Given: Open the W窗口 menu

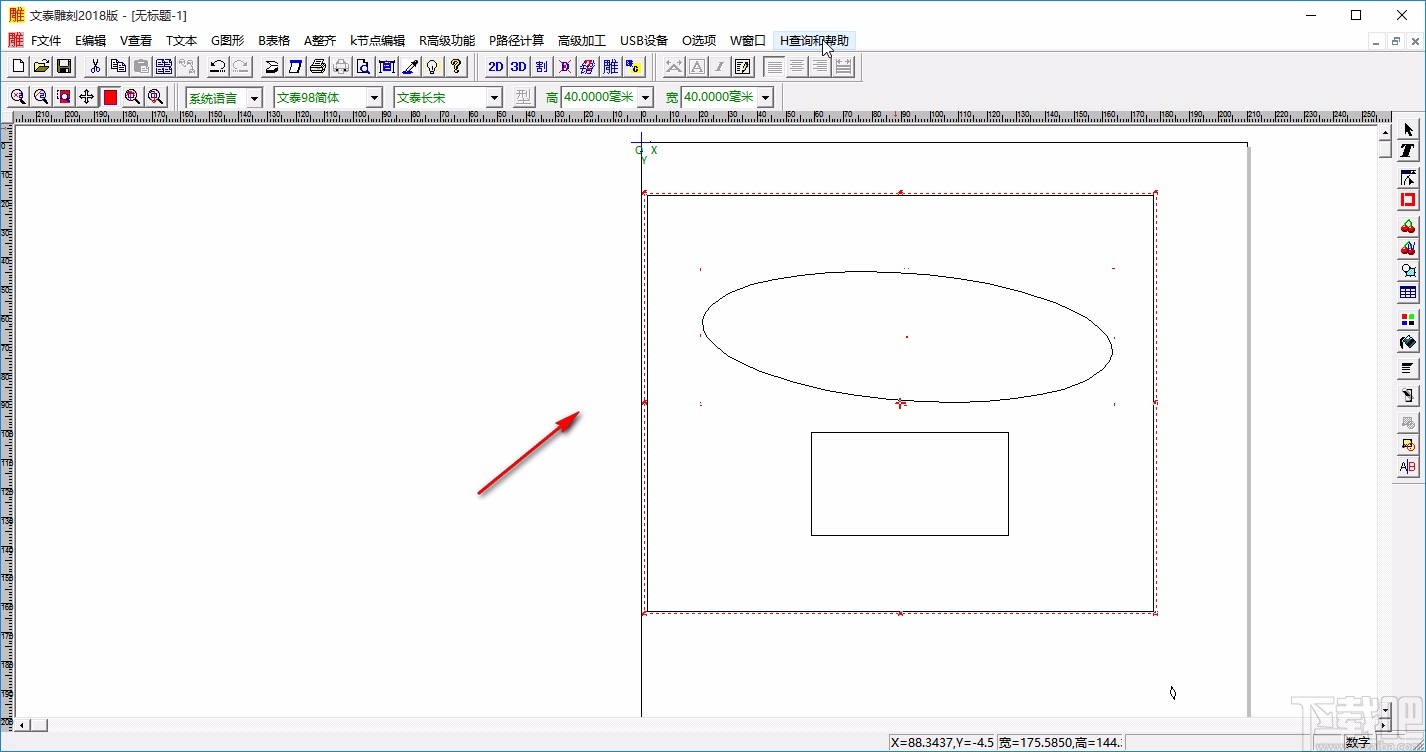Looking at the screenshot, I should point(748,41).
